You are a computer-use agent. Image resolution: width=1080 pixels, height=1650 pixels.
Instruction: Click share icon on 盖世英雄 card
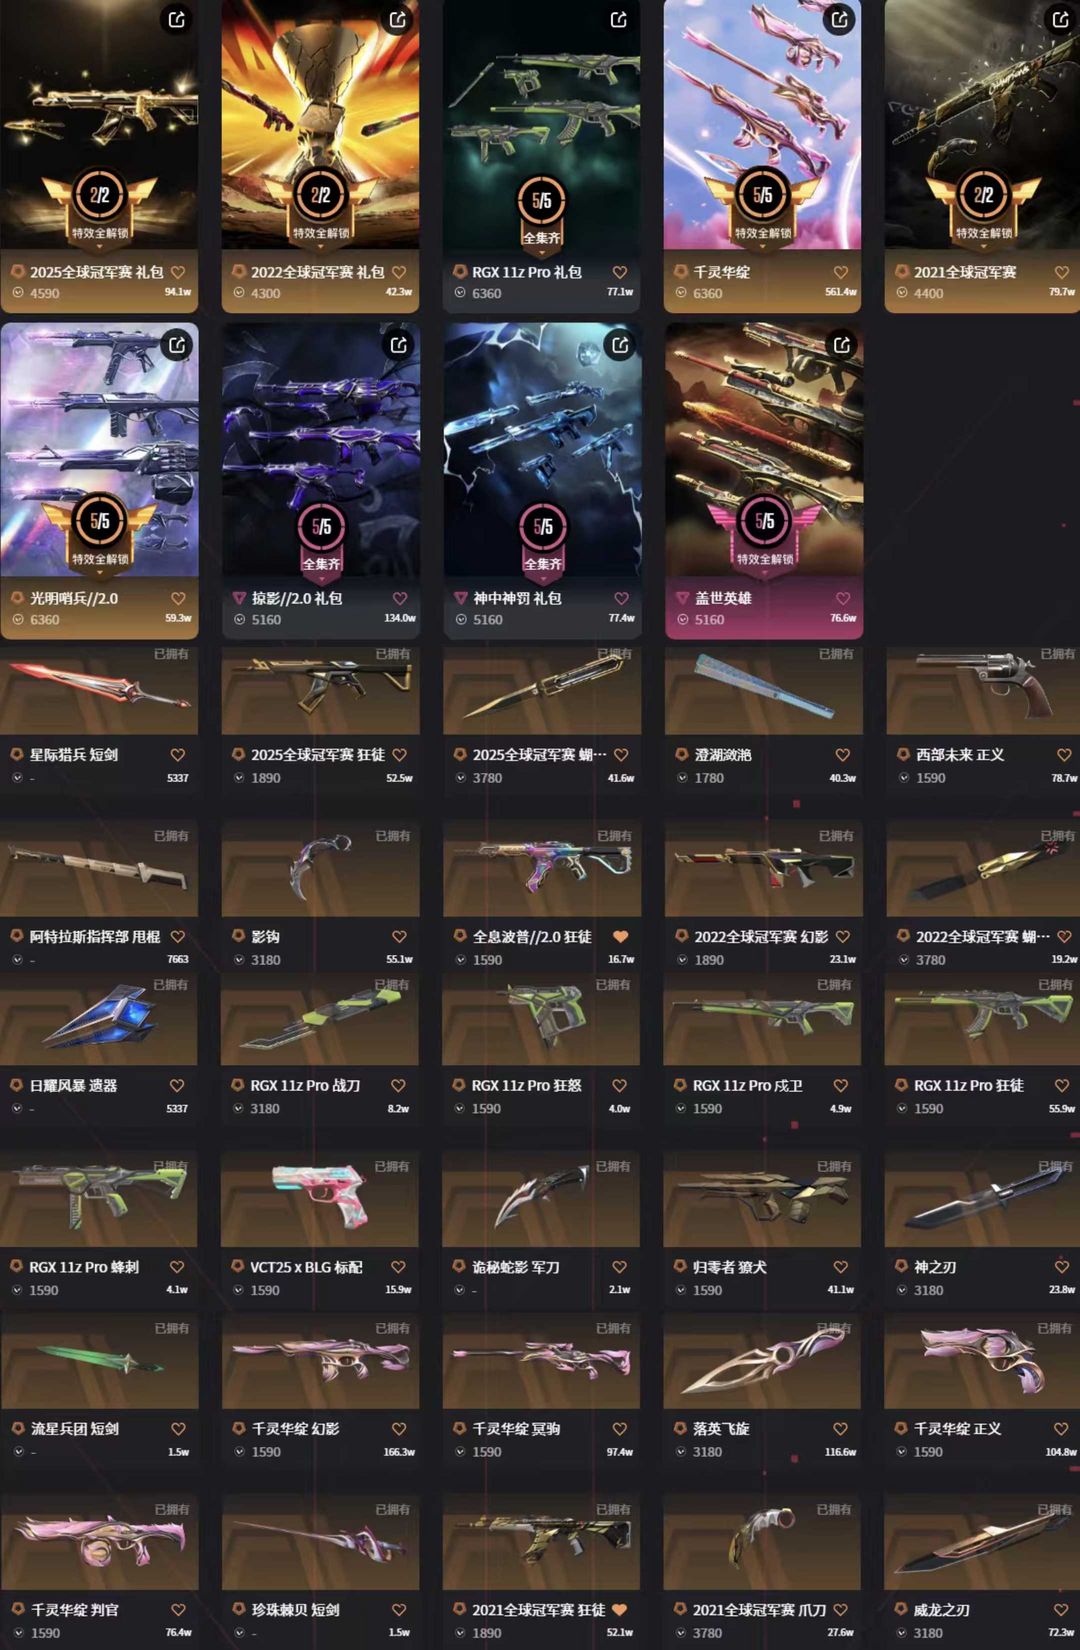pos(842,345)
